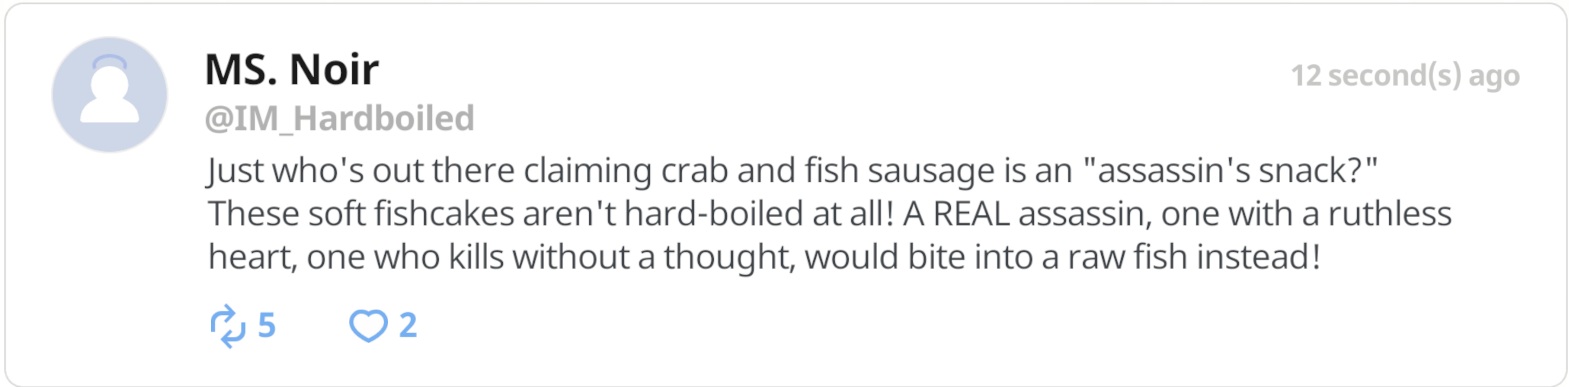Click the repost count number 5
This screenshot has width=1569, height=387.
coord(266,326)
